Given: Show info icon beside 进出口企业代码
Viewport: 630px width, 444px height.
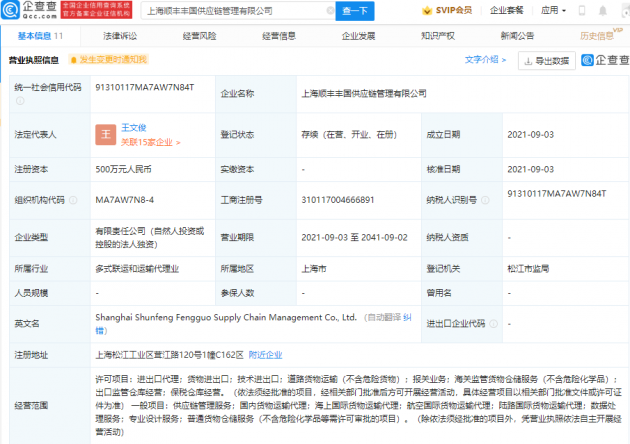Looking at the screenshot, I should tap(494, 323).
